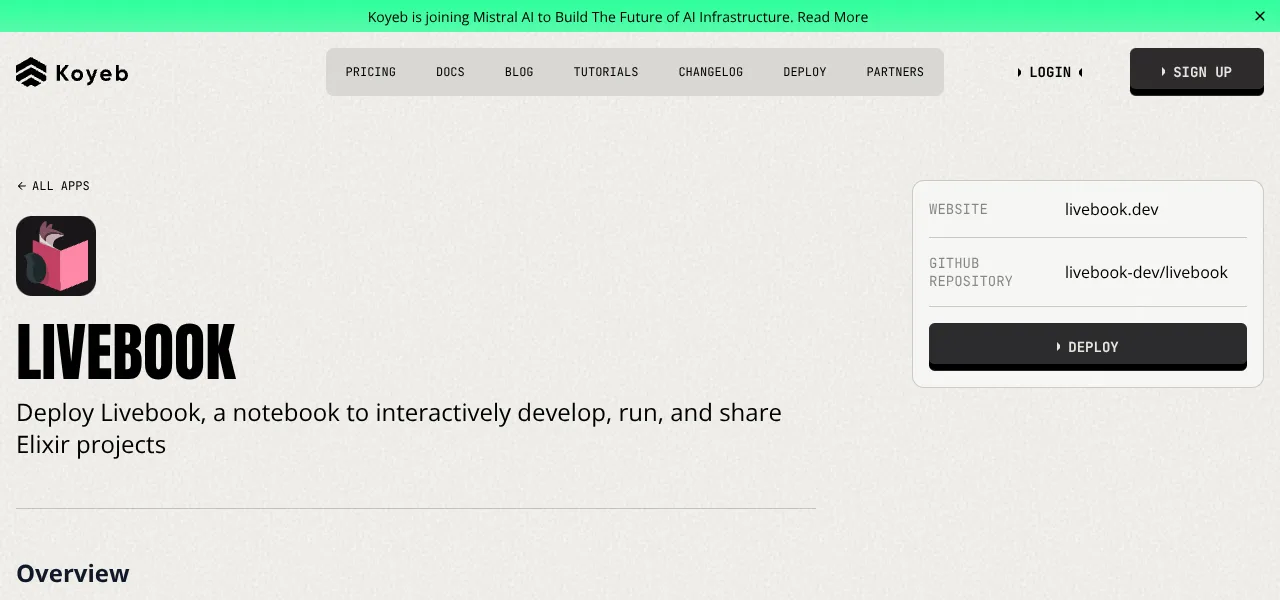The image size is (1280, 600).
Task: Open livebook-dev/livebook GitHub repository link
Action: pos(1146,272)
